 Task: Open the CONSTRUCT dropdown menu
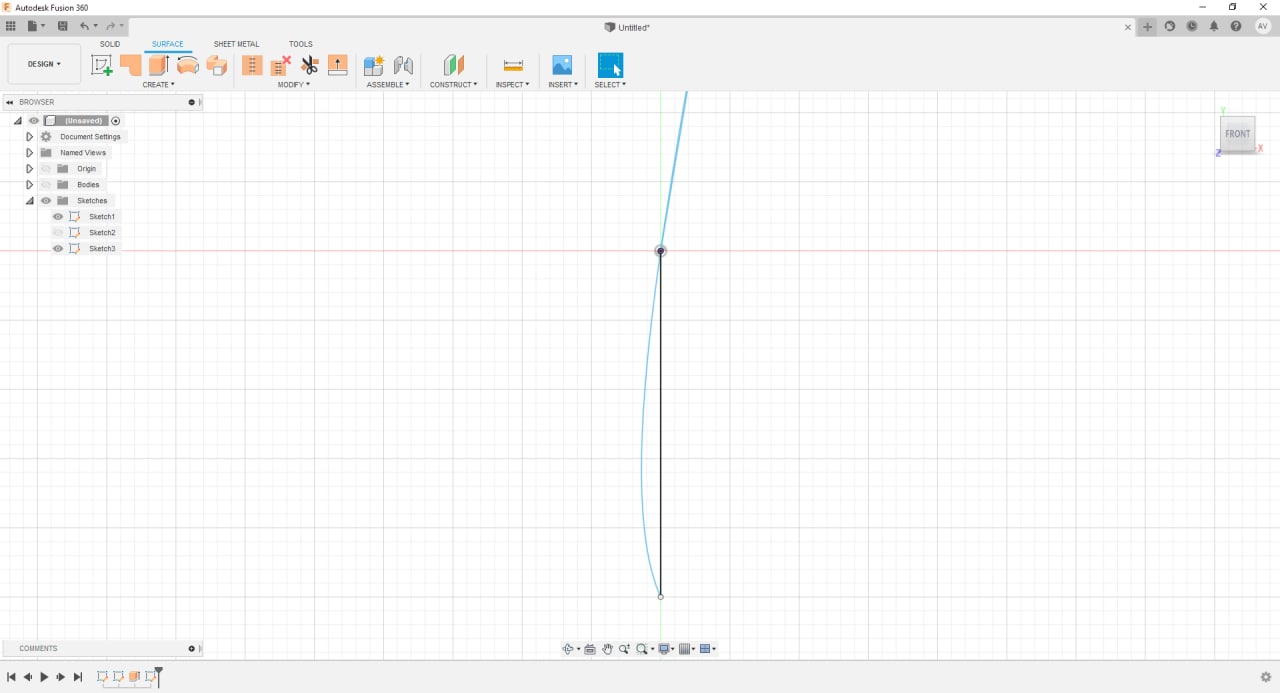coord(454,85)
